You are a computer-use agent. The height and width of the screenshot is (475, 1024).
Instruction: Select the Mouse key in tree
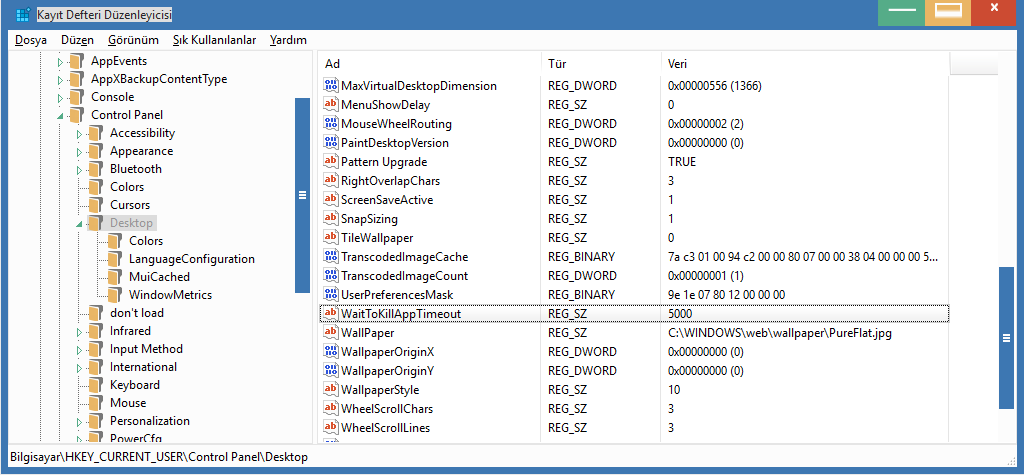point(128,402)
